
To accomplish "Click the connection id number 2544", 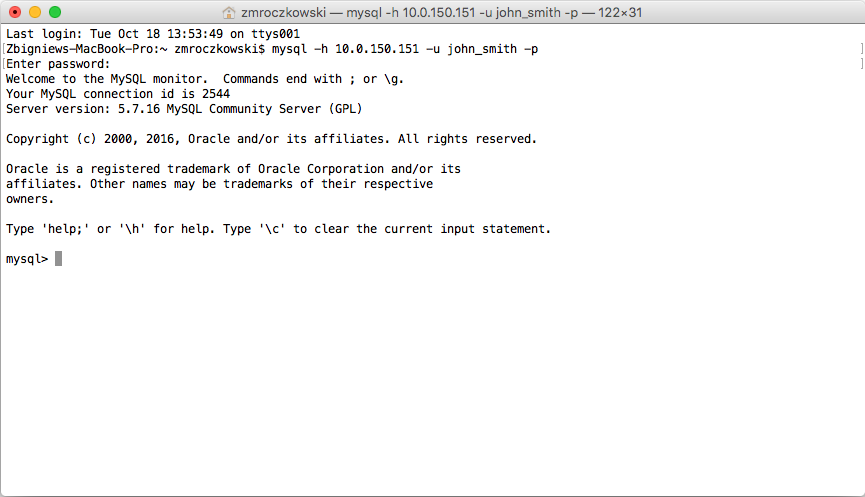I will [216, 94].
